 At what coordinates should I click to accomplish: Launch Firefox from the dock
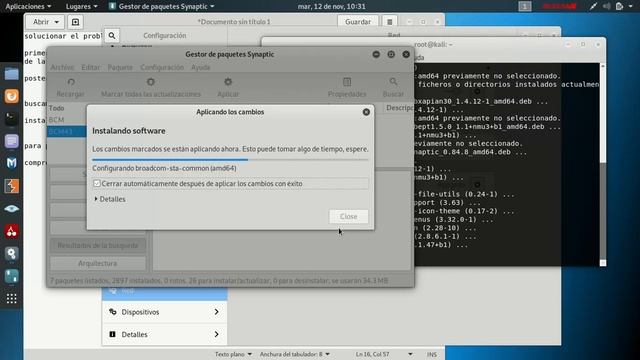[11, 96]
